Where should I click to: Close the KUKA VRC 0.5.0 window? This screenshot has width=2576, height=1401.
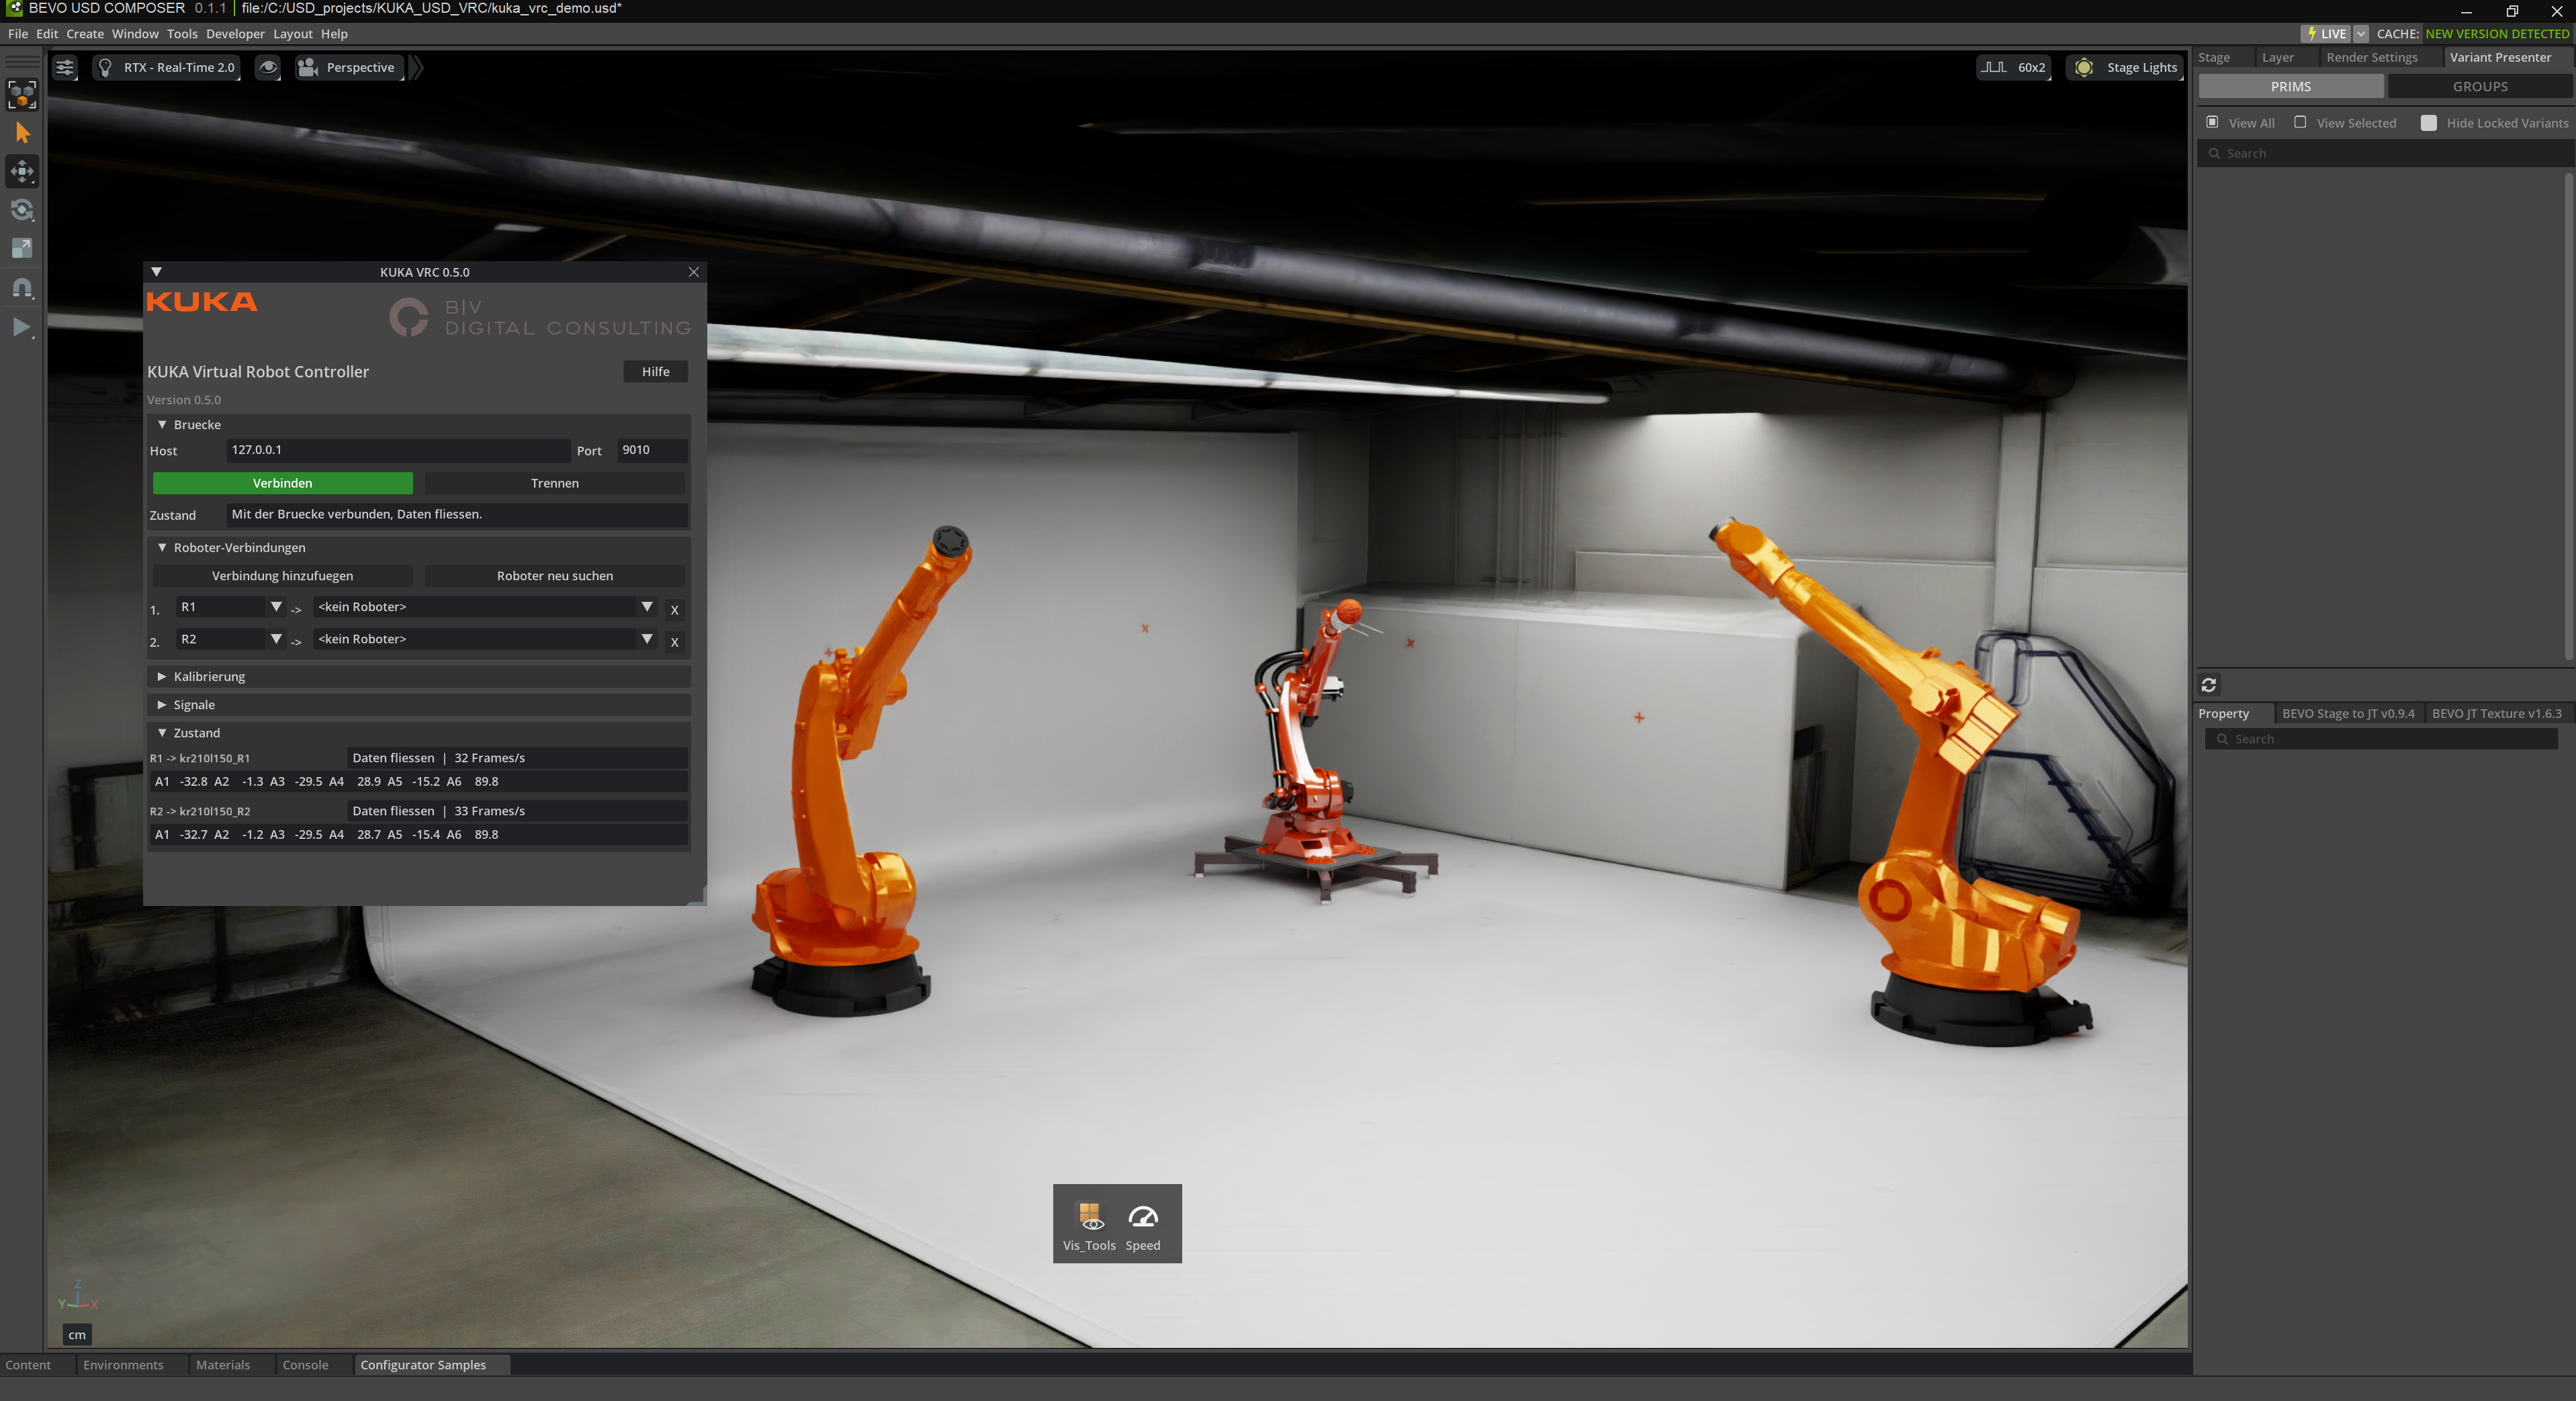[694, 272]
